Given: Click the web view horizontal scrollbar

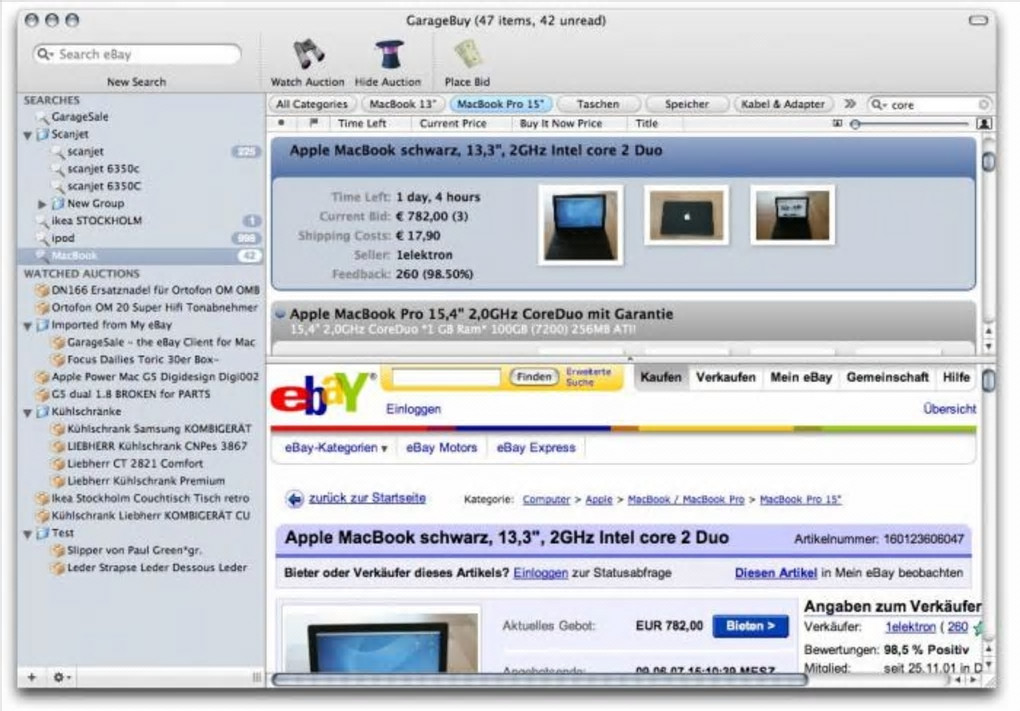Looking at the screenshot, I should coord(540,680).
